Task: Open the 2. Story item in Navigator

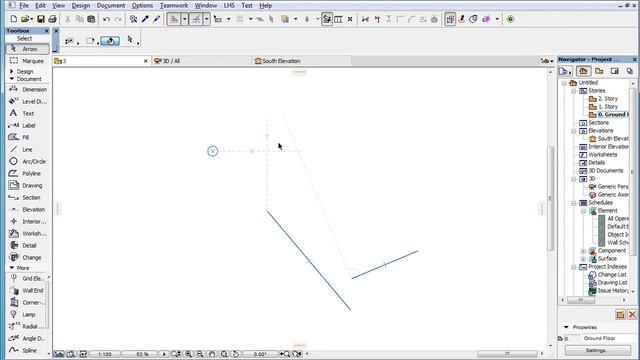Action: pyautogui.click(x=608, y=99)
